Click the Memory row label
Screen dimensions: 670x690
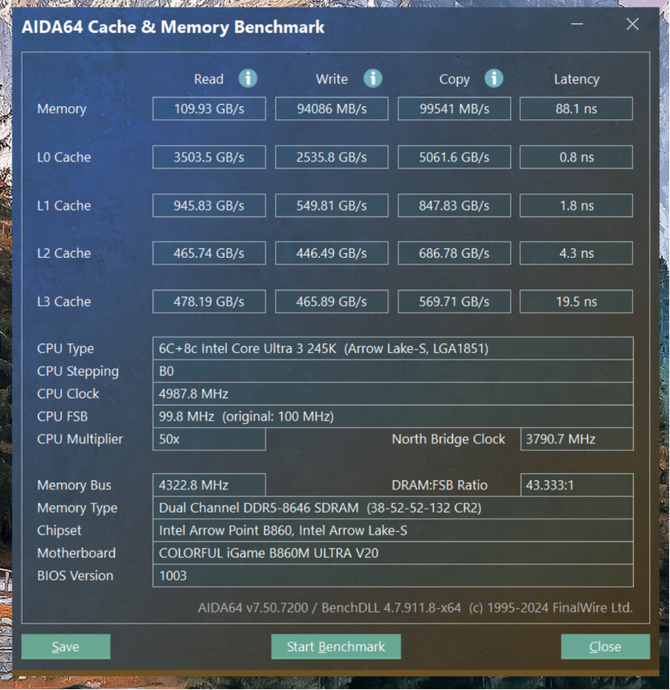pyautogui.click(x=62, y=109)
